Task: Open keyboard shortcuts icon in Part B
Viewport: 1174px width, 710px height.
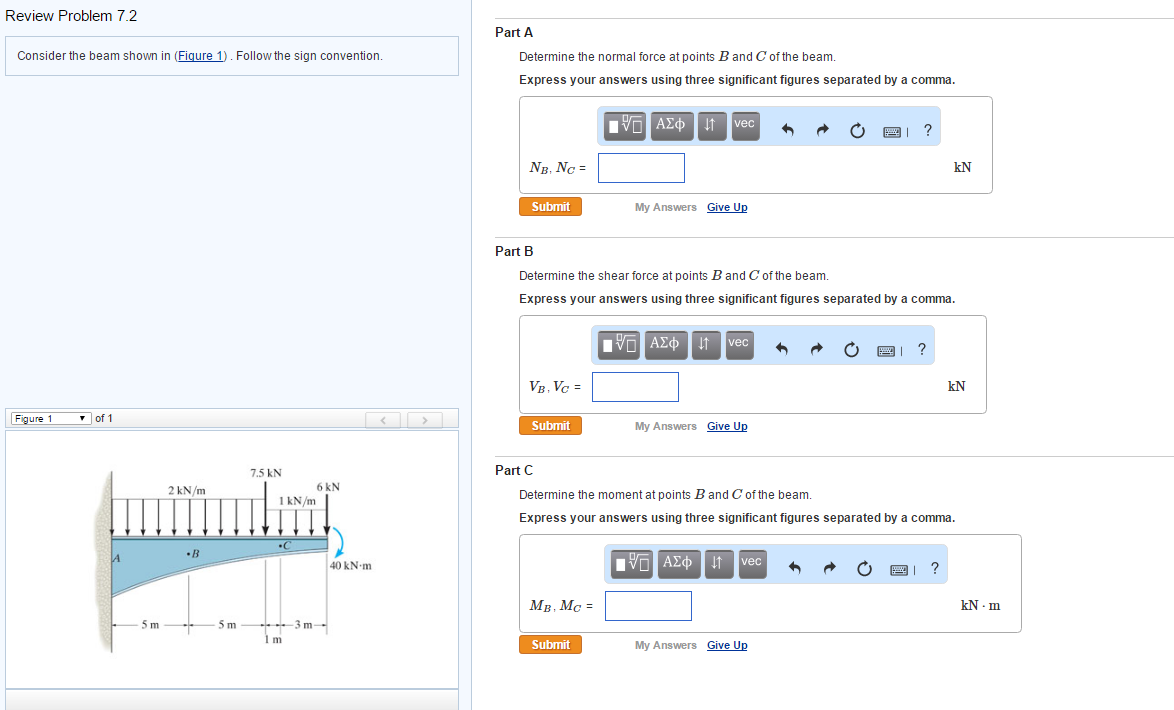Action: (887, 351)
